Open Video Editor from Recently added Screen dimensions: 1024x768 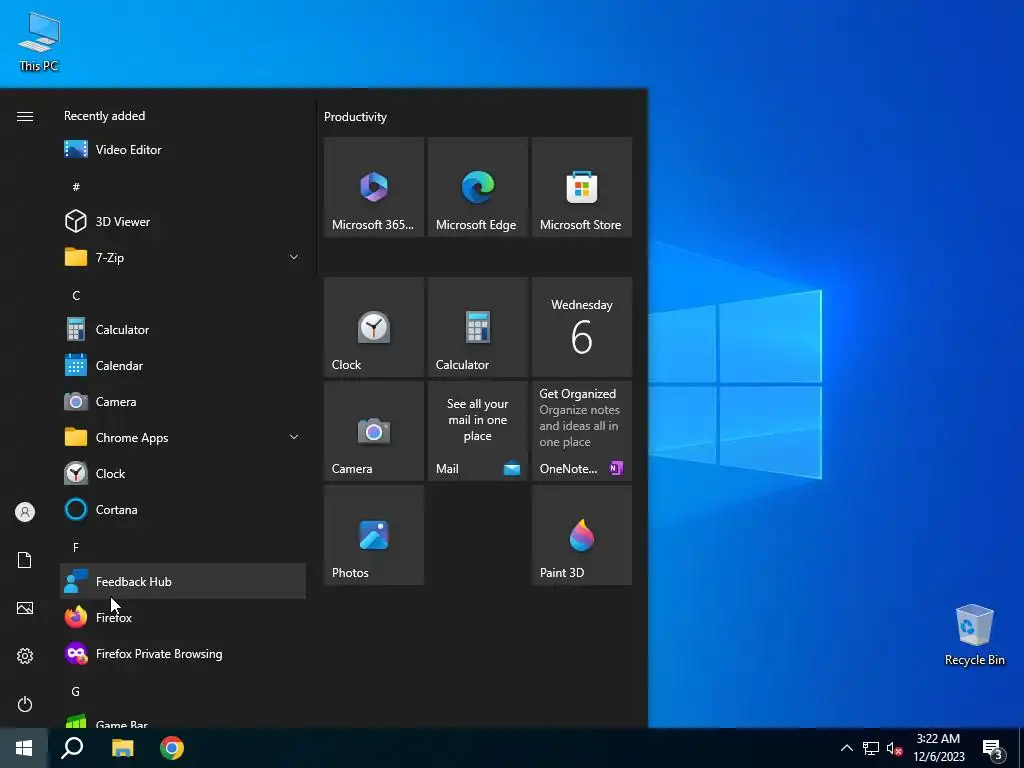[183, 150]
